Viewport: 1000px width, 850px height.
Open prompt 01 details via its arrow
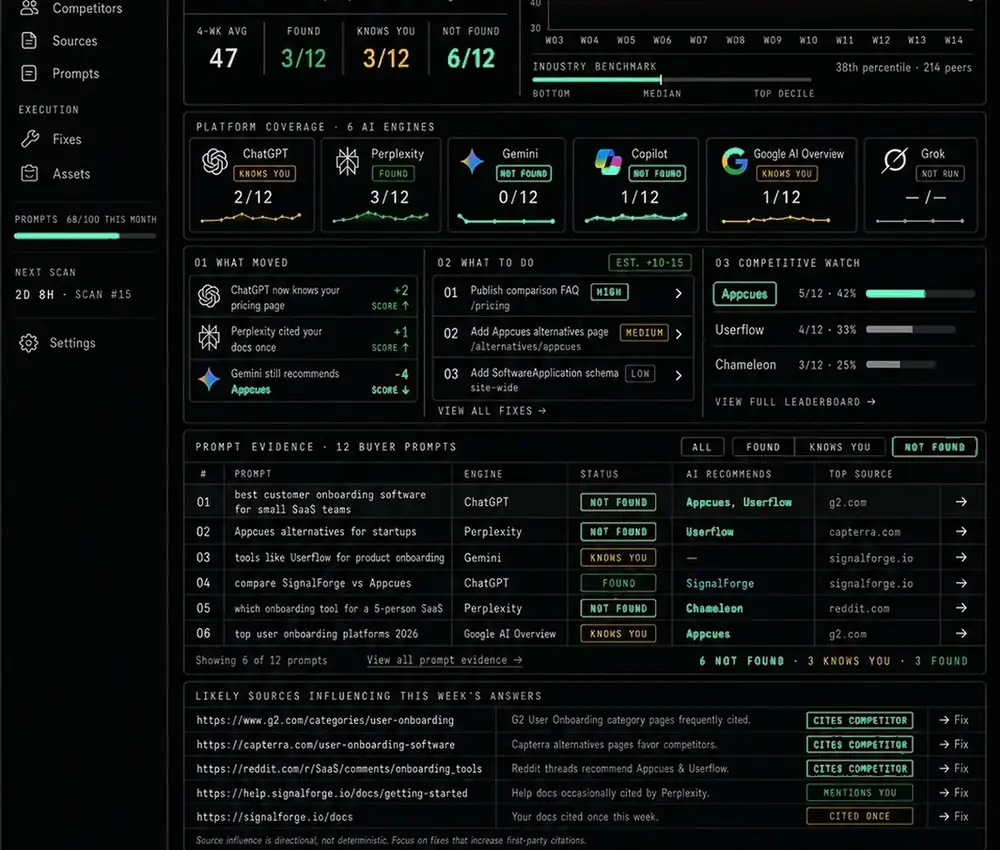pyautogui.click(x=961, y=502)
